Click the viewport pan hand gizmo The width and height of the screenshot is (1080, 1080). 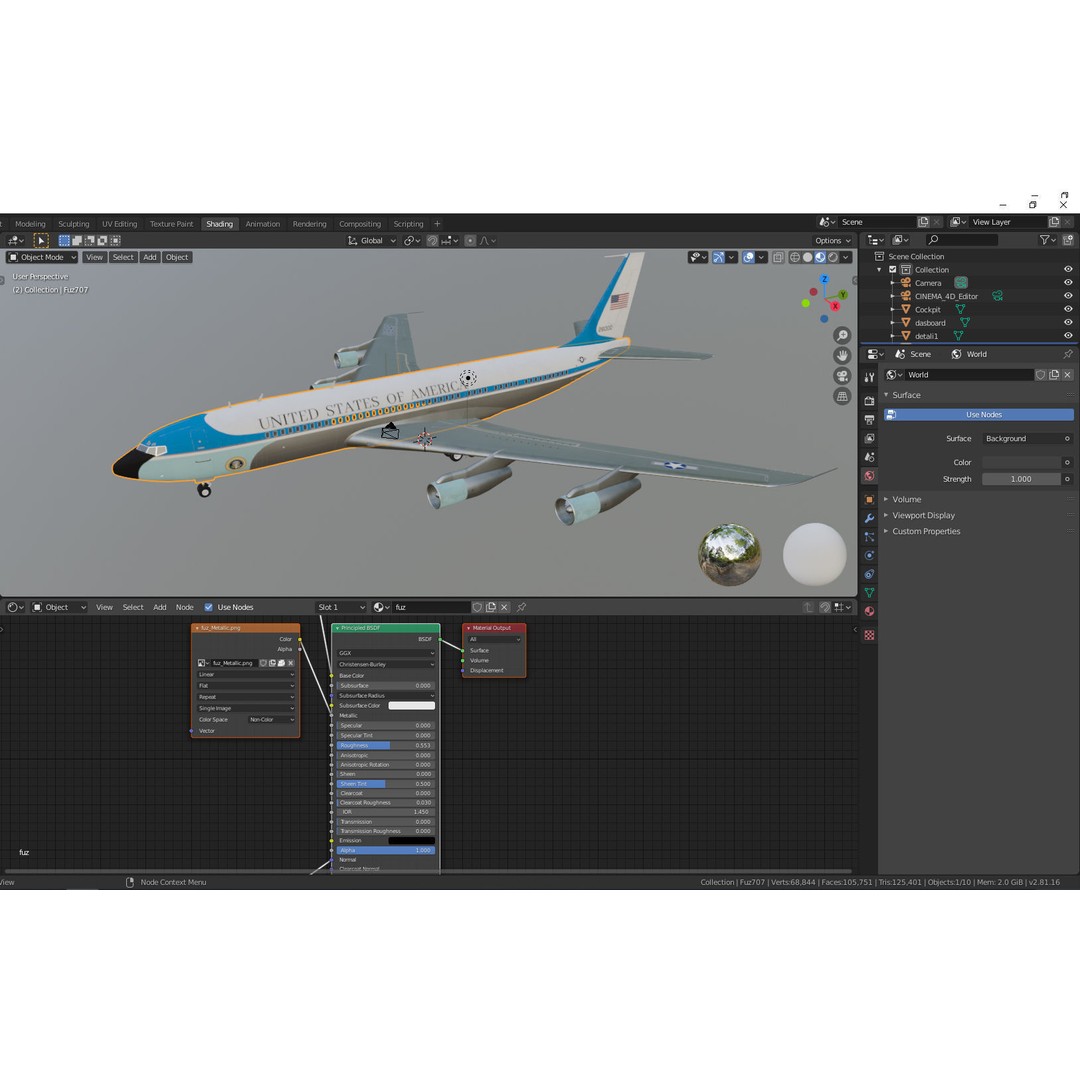point(842,355)
